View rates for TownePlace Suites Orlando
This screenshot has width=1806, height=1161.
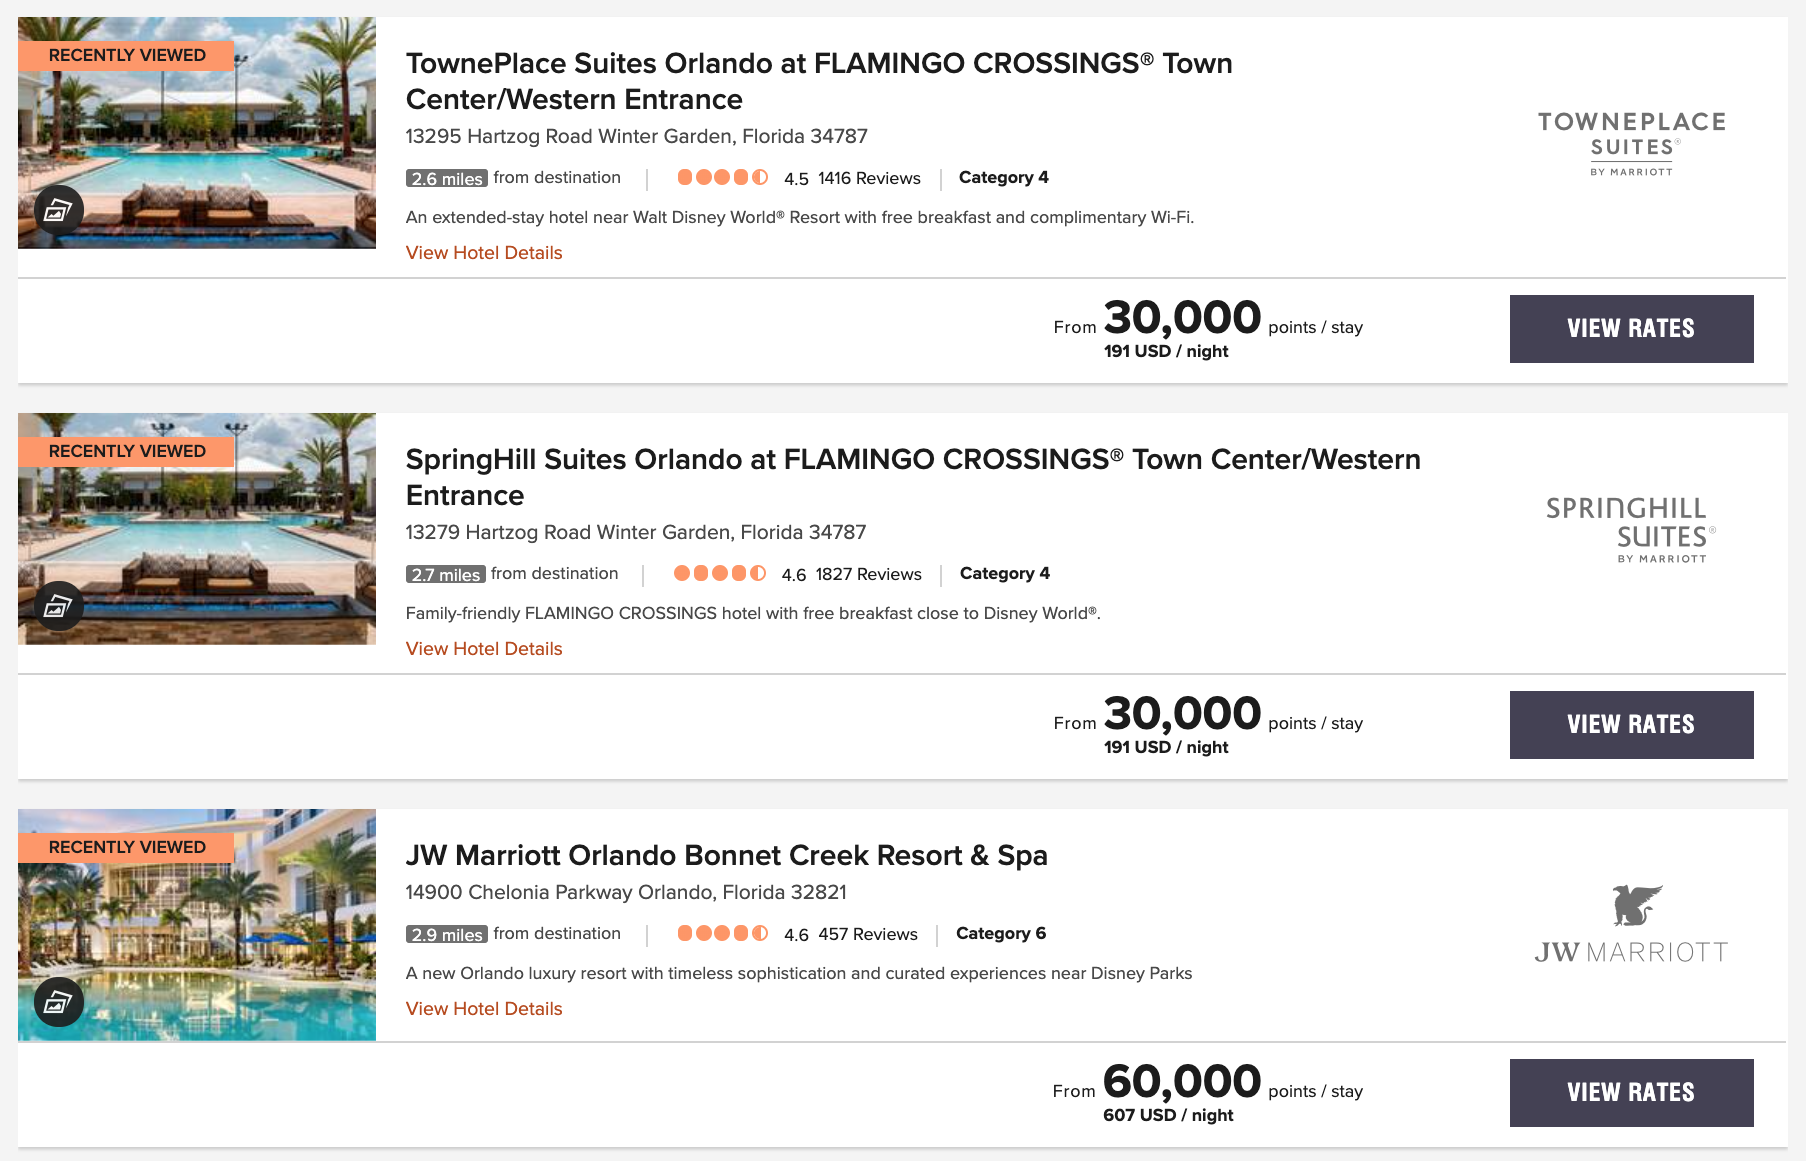pos(1631,329)
